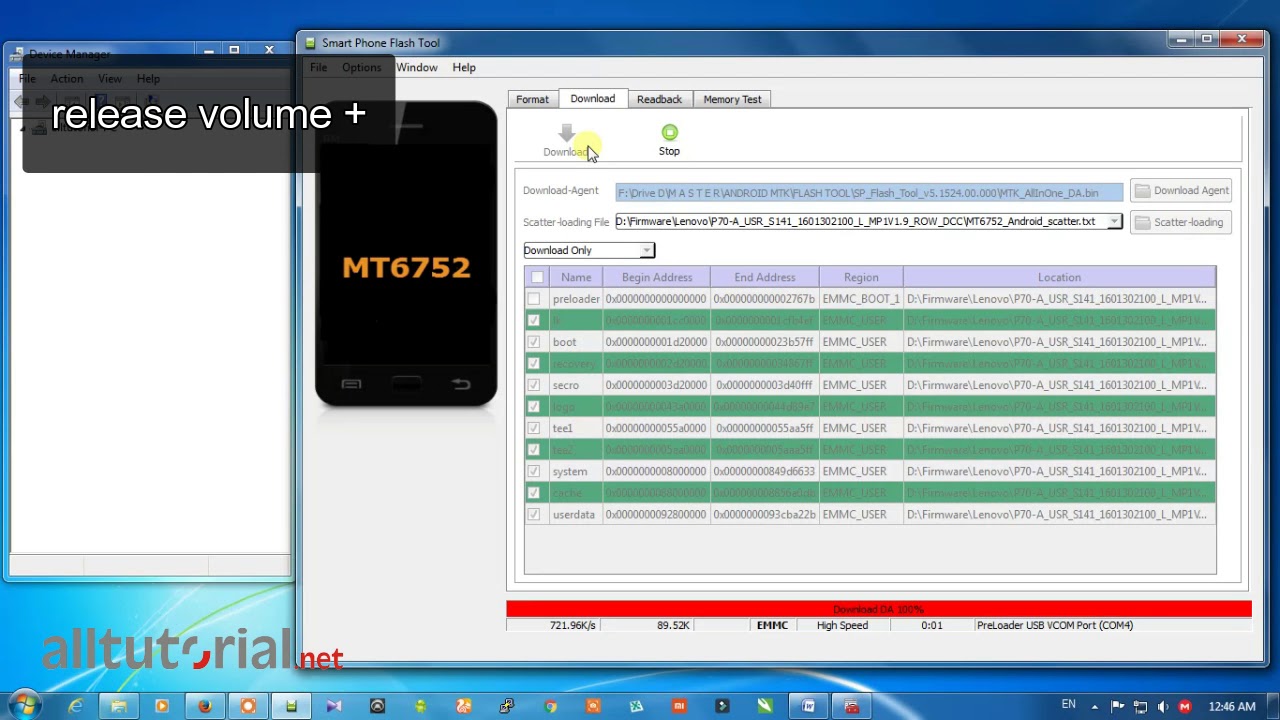Open the Window menu in Flash Tool

[417, 68]
